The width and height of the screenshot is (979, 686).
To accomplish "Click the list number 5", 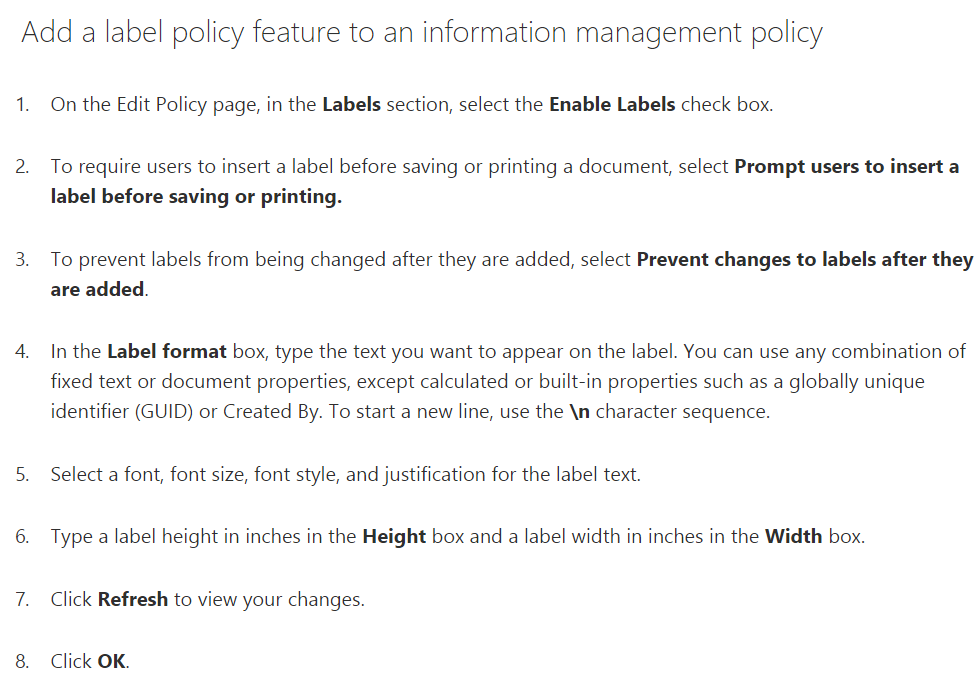I will 22,475.
